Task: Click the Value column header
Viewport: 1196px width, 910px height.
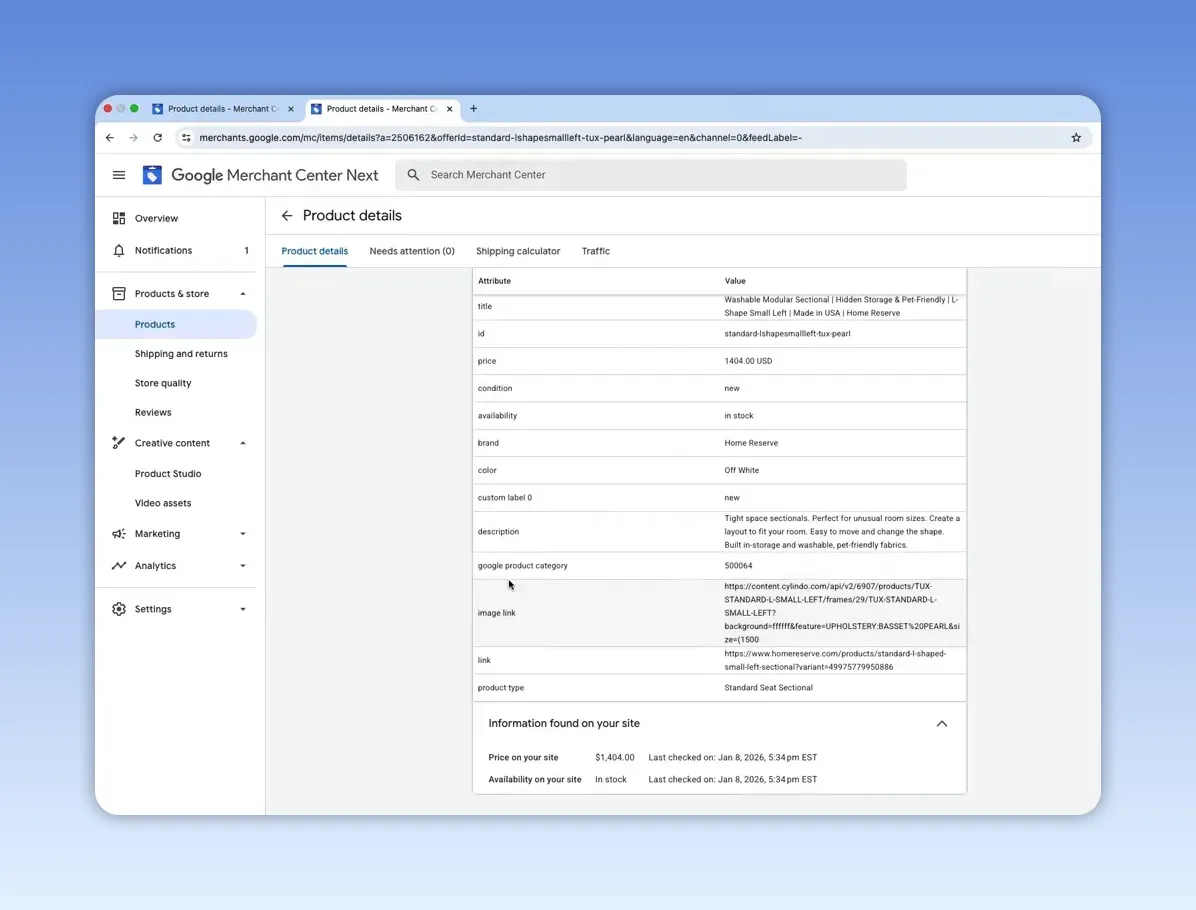Action: tap(735, 281)
